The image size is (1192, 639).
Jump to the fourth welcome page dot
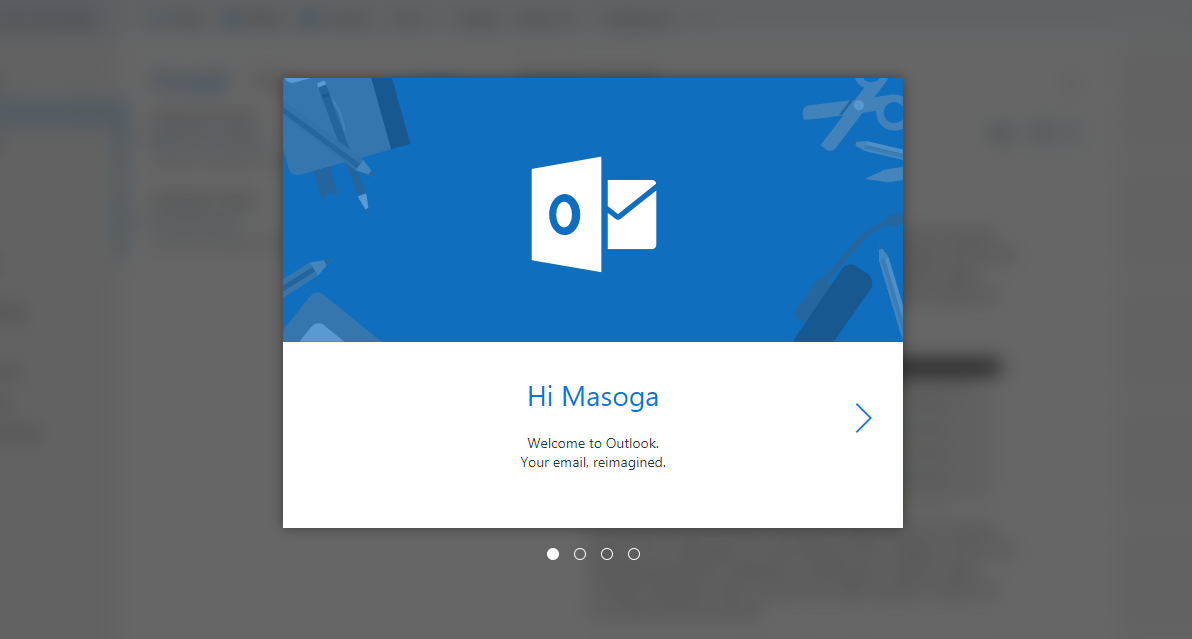(634, 554)
